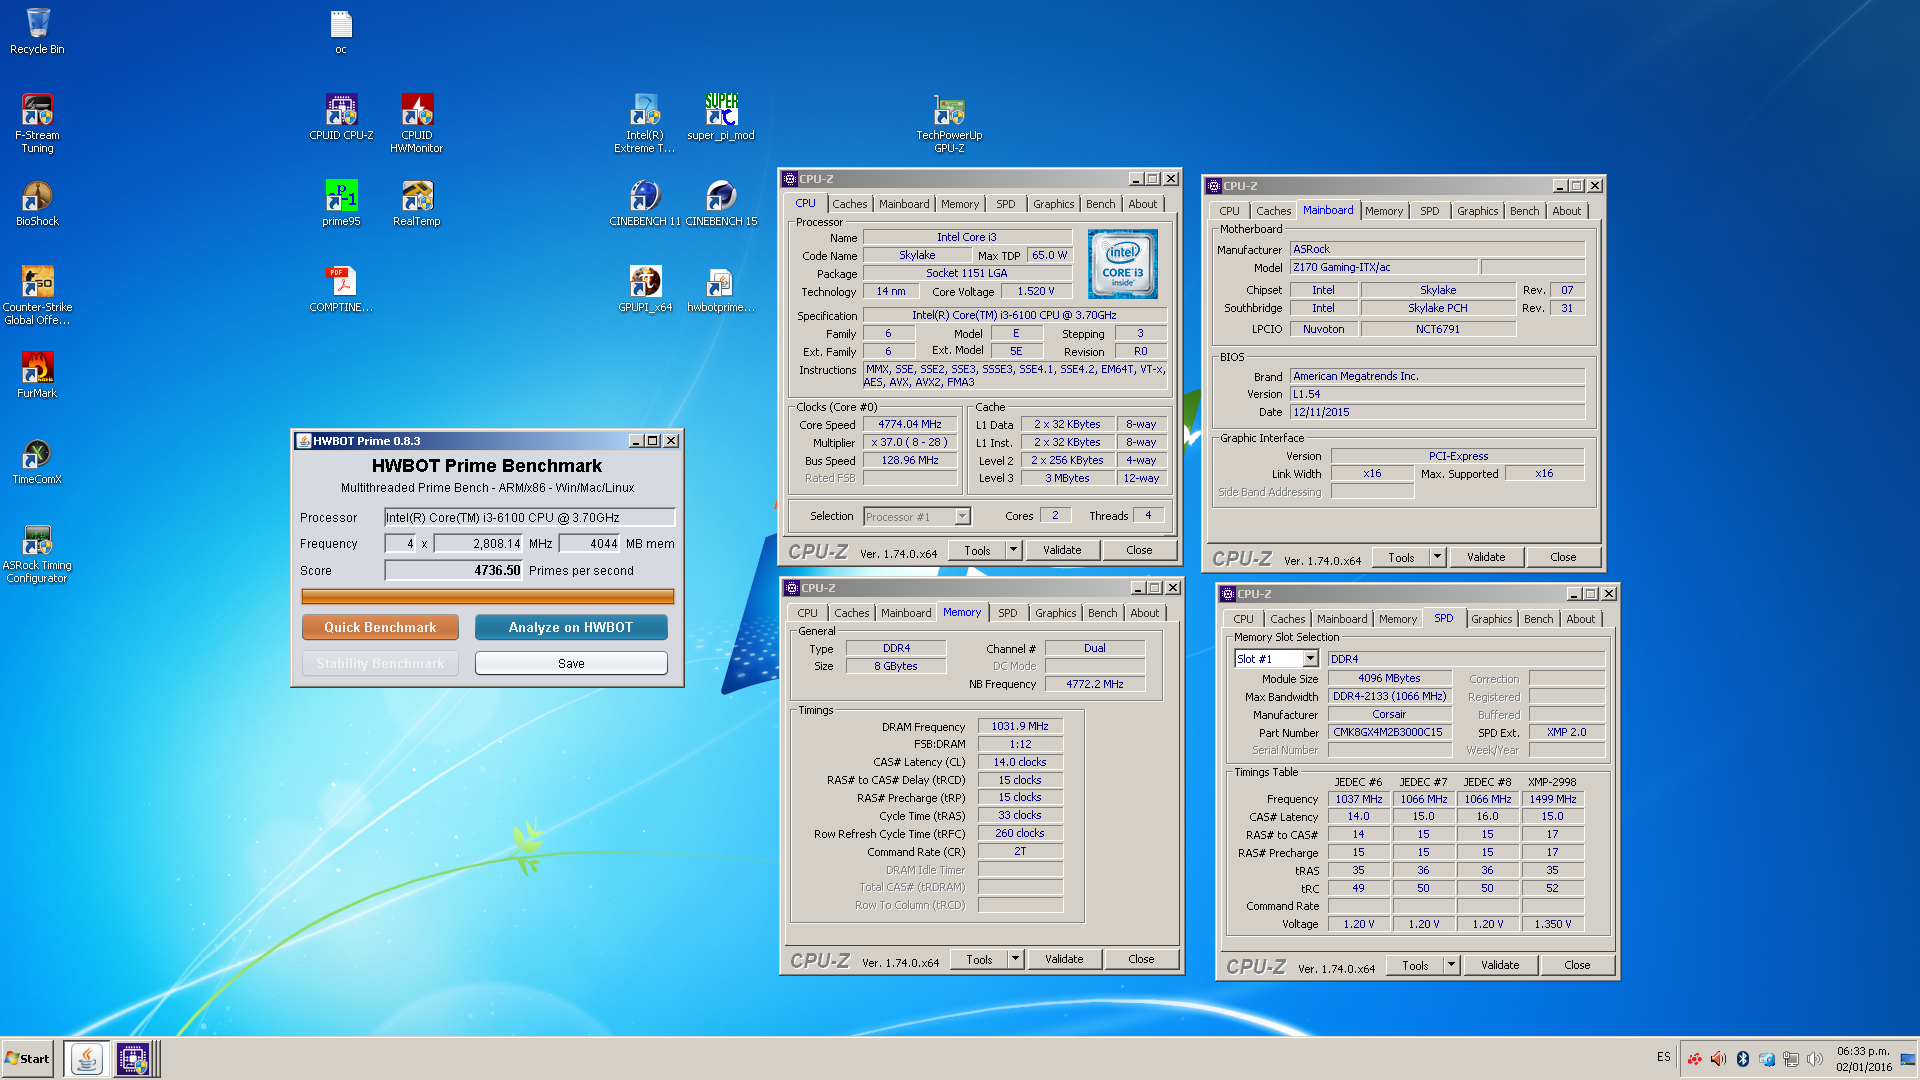Open Memory tab in Mainboard window
Image resolution: width=1920 pixels, height=1080 pixels.
1384,211
